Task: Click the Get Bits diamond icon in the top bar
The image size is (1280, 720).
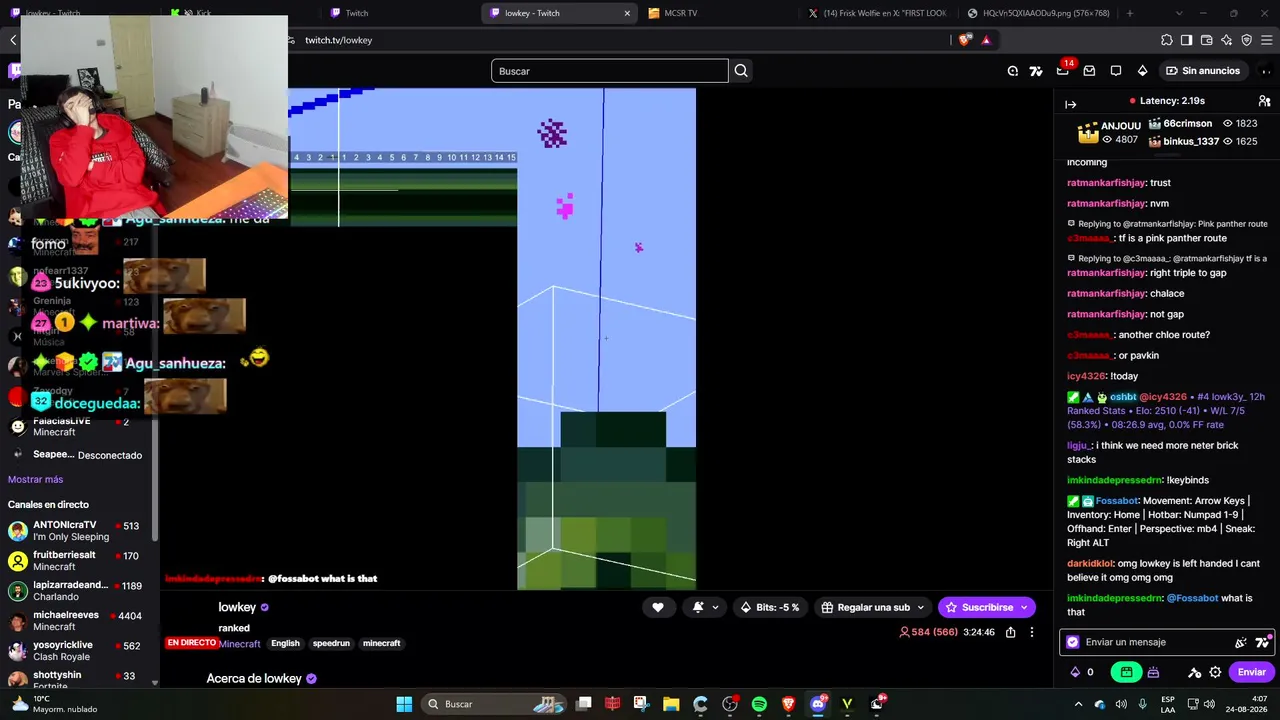Action: point(1142,71)
